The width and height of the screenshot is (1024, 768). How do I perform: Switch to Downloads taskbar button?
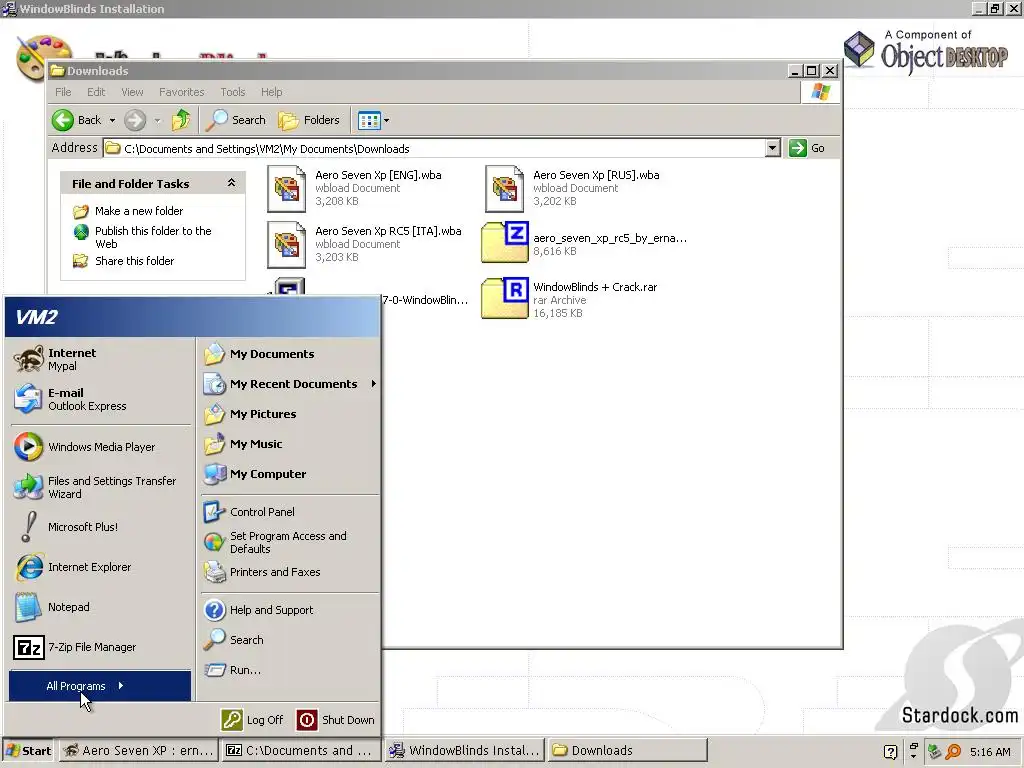point(628,751)
